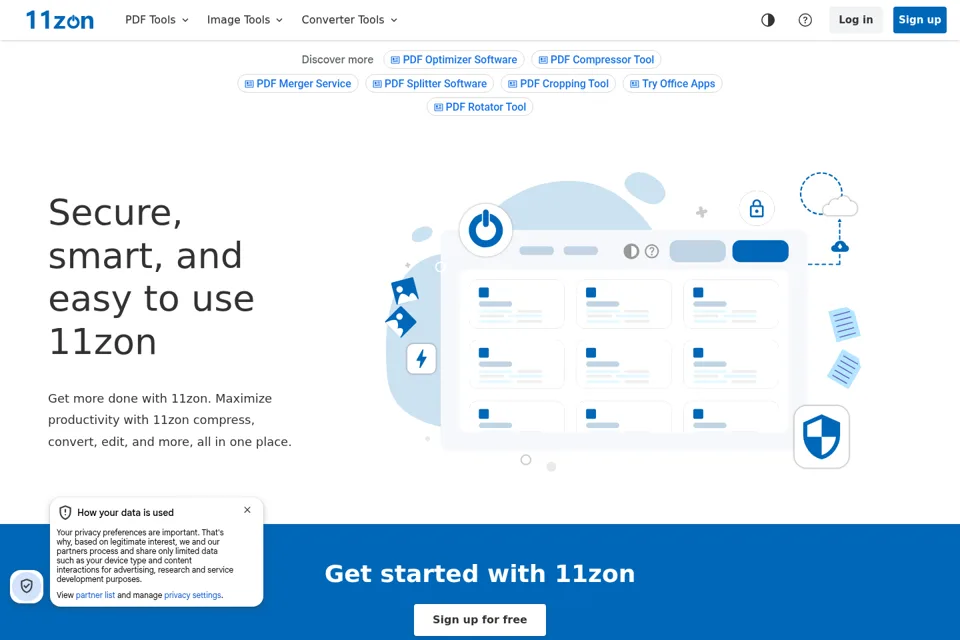Image resolution: width=960 pixels, height=640 pixels.
Task: Click the Secure, smart, and easy heading
Action: [151, 277]
